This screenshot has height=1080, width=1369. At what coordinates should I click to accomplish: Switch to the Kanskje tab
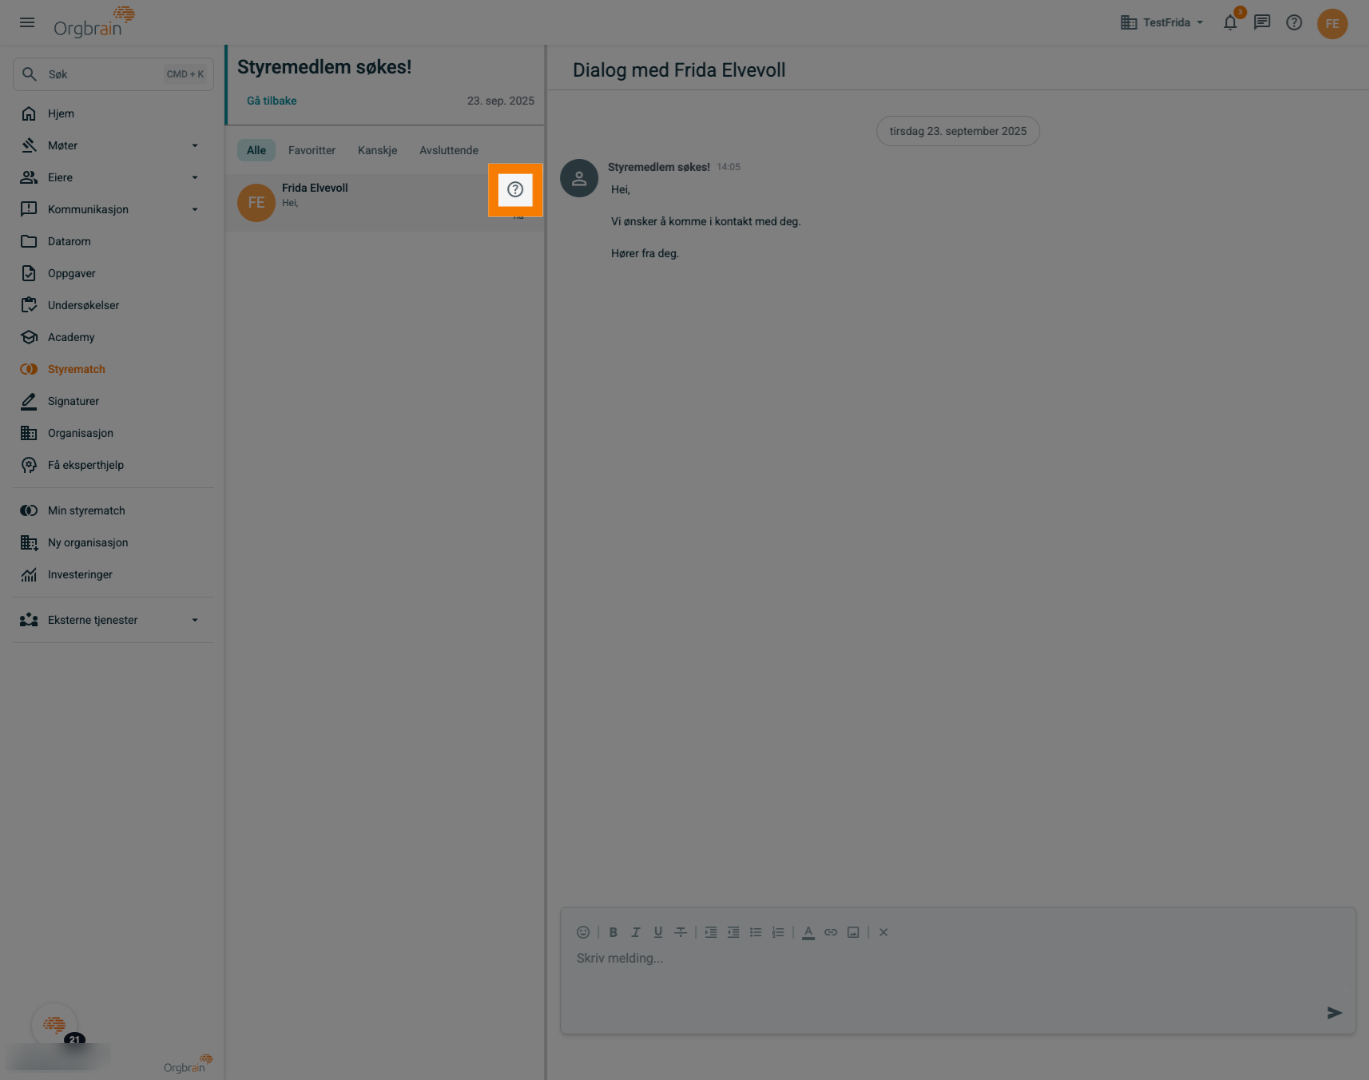377,150
